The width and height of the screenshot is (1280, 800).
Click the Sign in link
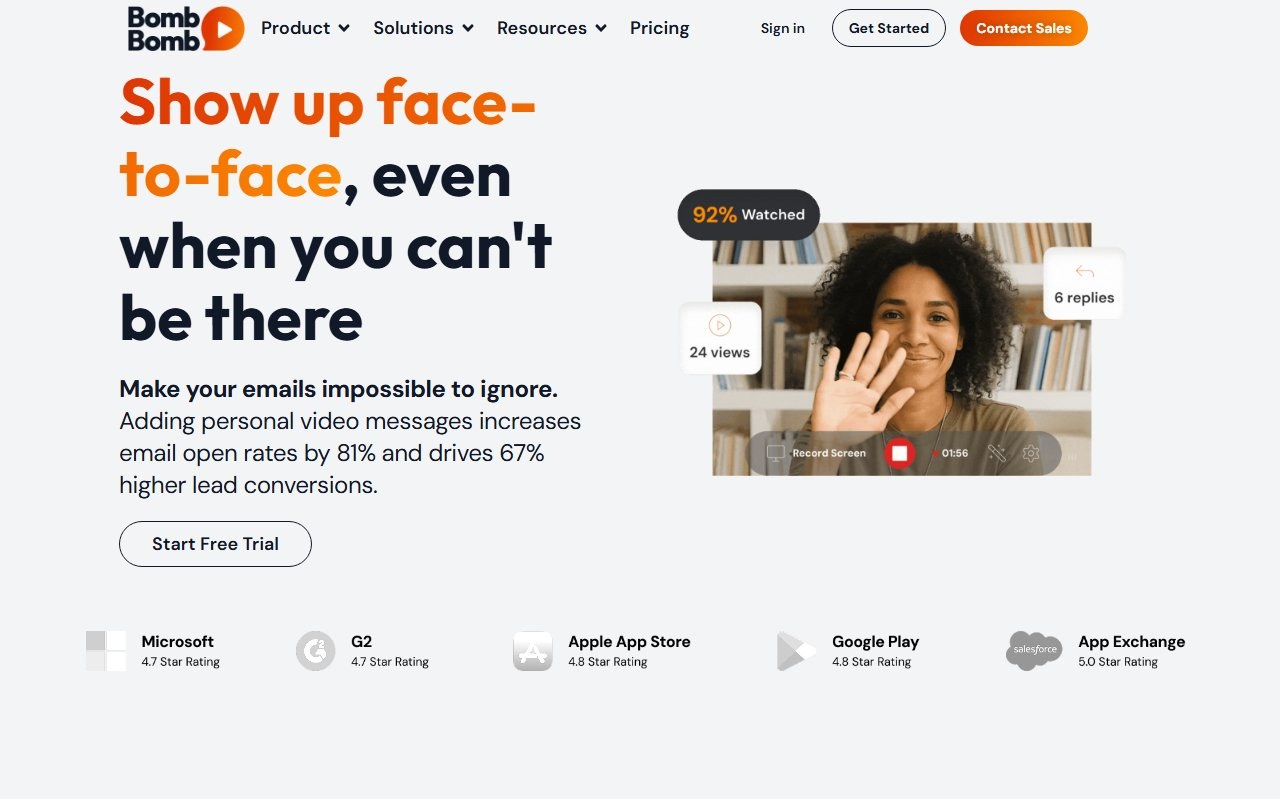[x=782, y=28]
